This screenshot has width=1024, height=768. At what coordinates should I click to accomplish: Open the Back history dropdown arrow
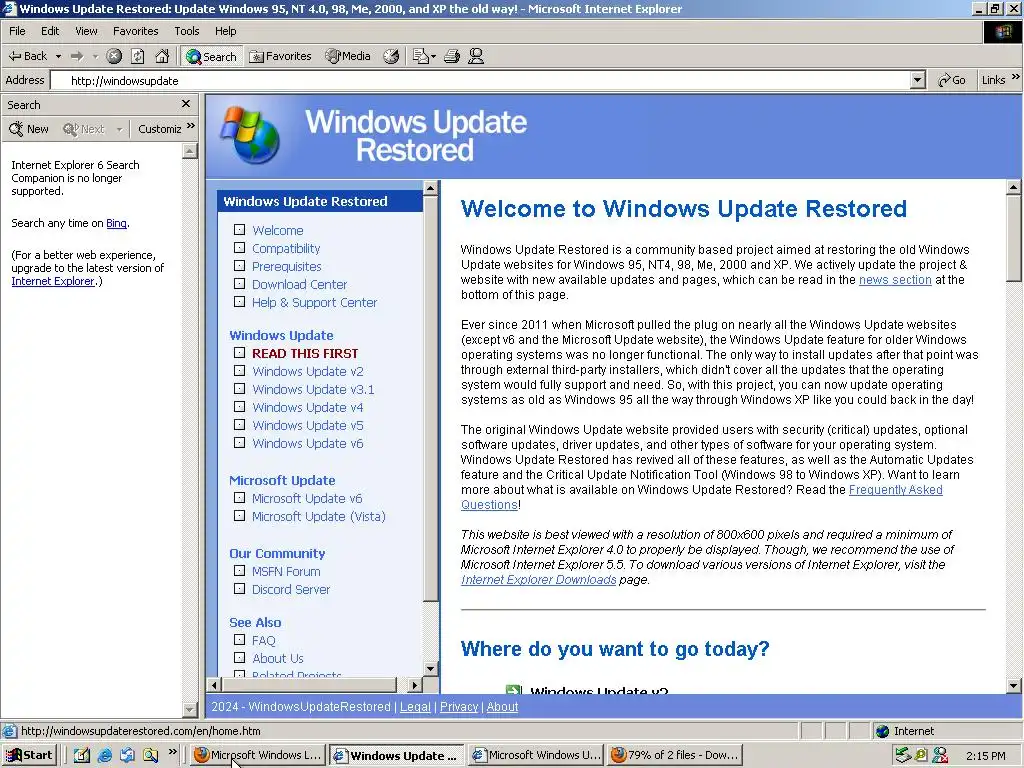(x=58, y=57)
